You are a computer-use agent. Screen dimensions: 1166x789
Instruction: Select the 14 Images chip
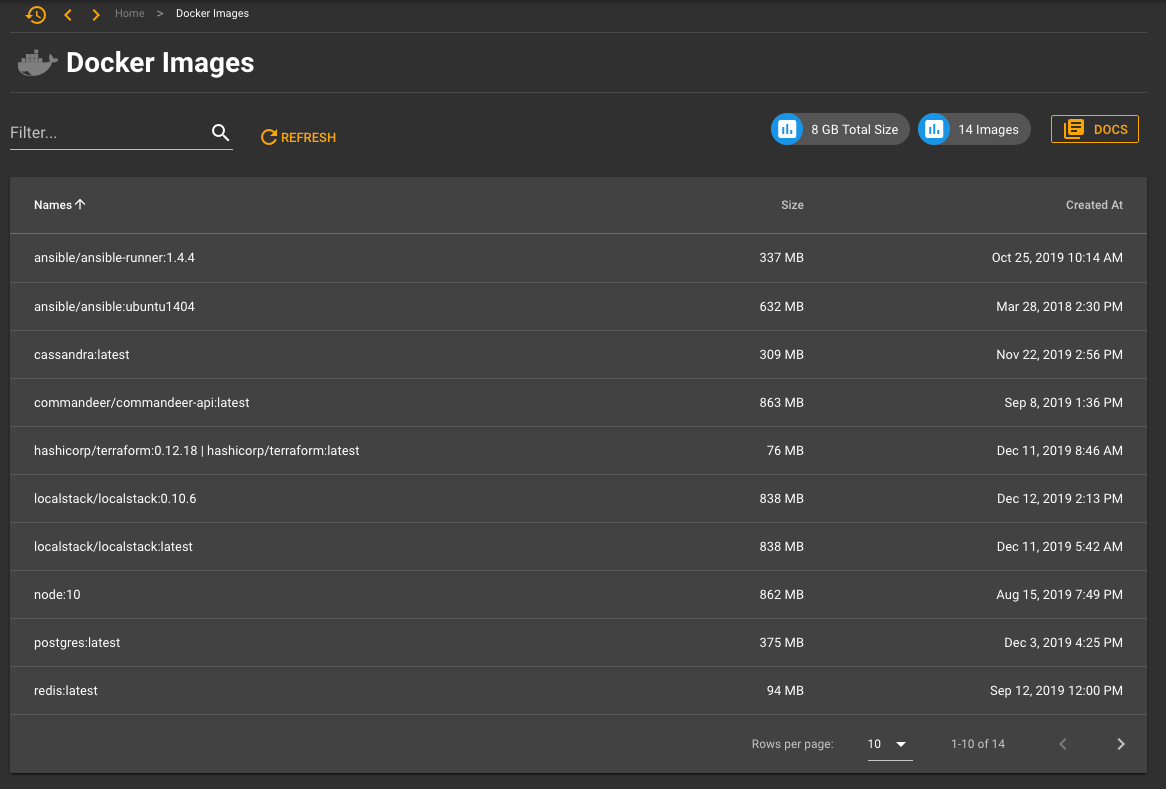click(x=974, y=129)
